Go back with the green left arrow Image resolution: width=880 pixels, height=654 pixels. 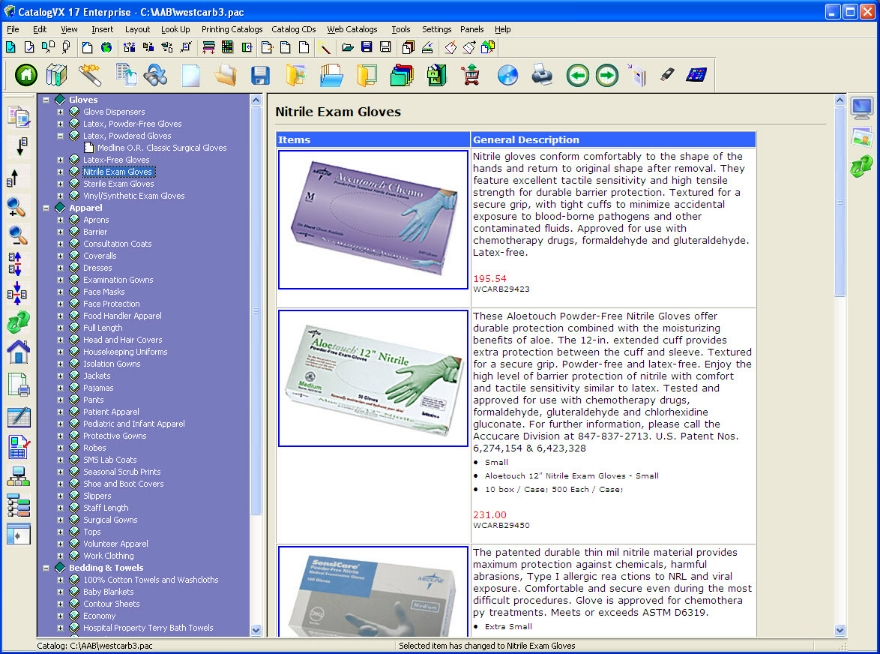[578, 75]
